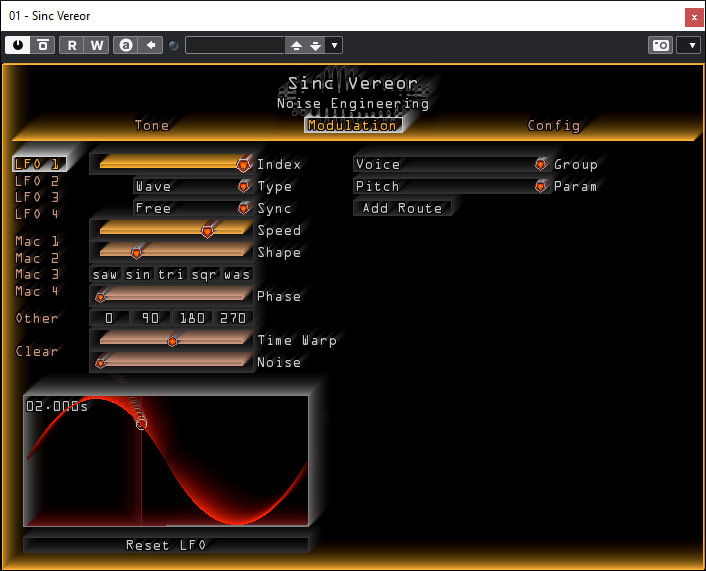Toggle the plugin activate power button
Image resolution: width=706 pixels, height=571 pixels.
pos(18,45)
